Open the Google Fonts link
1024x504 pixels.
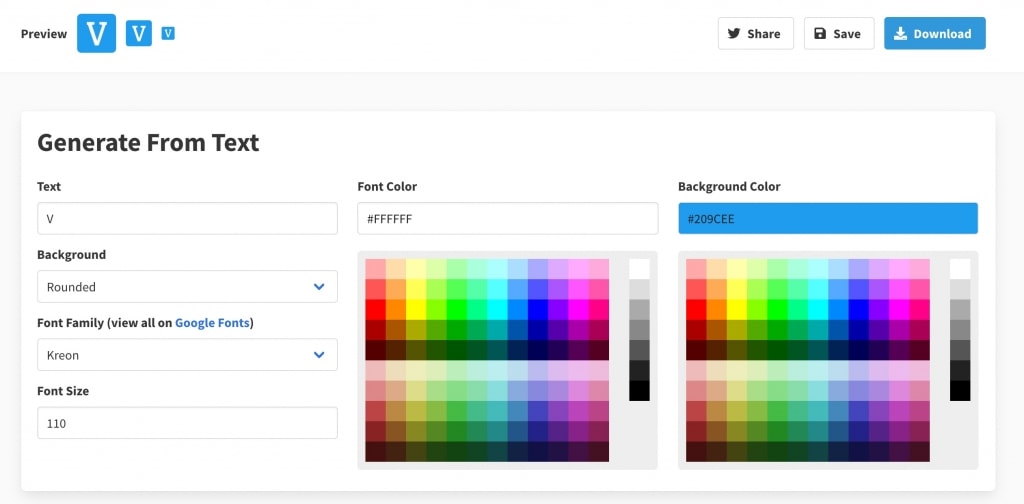point(212,323)
